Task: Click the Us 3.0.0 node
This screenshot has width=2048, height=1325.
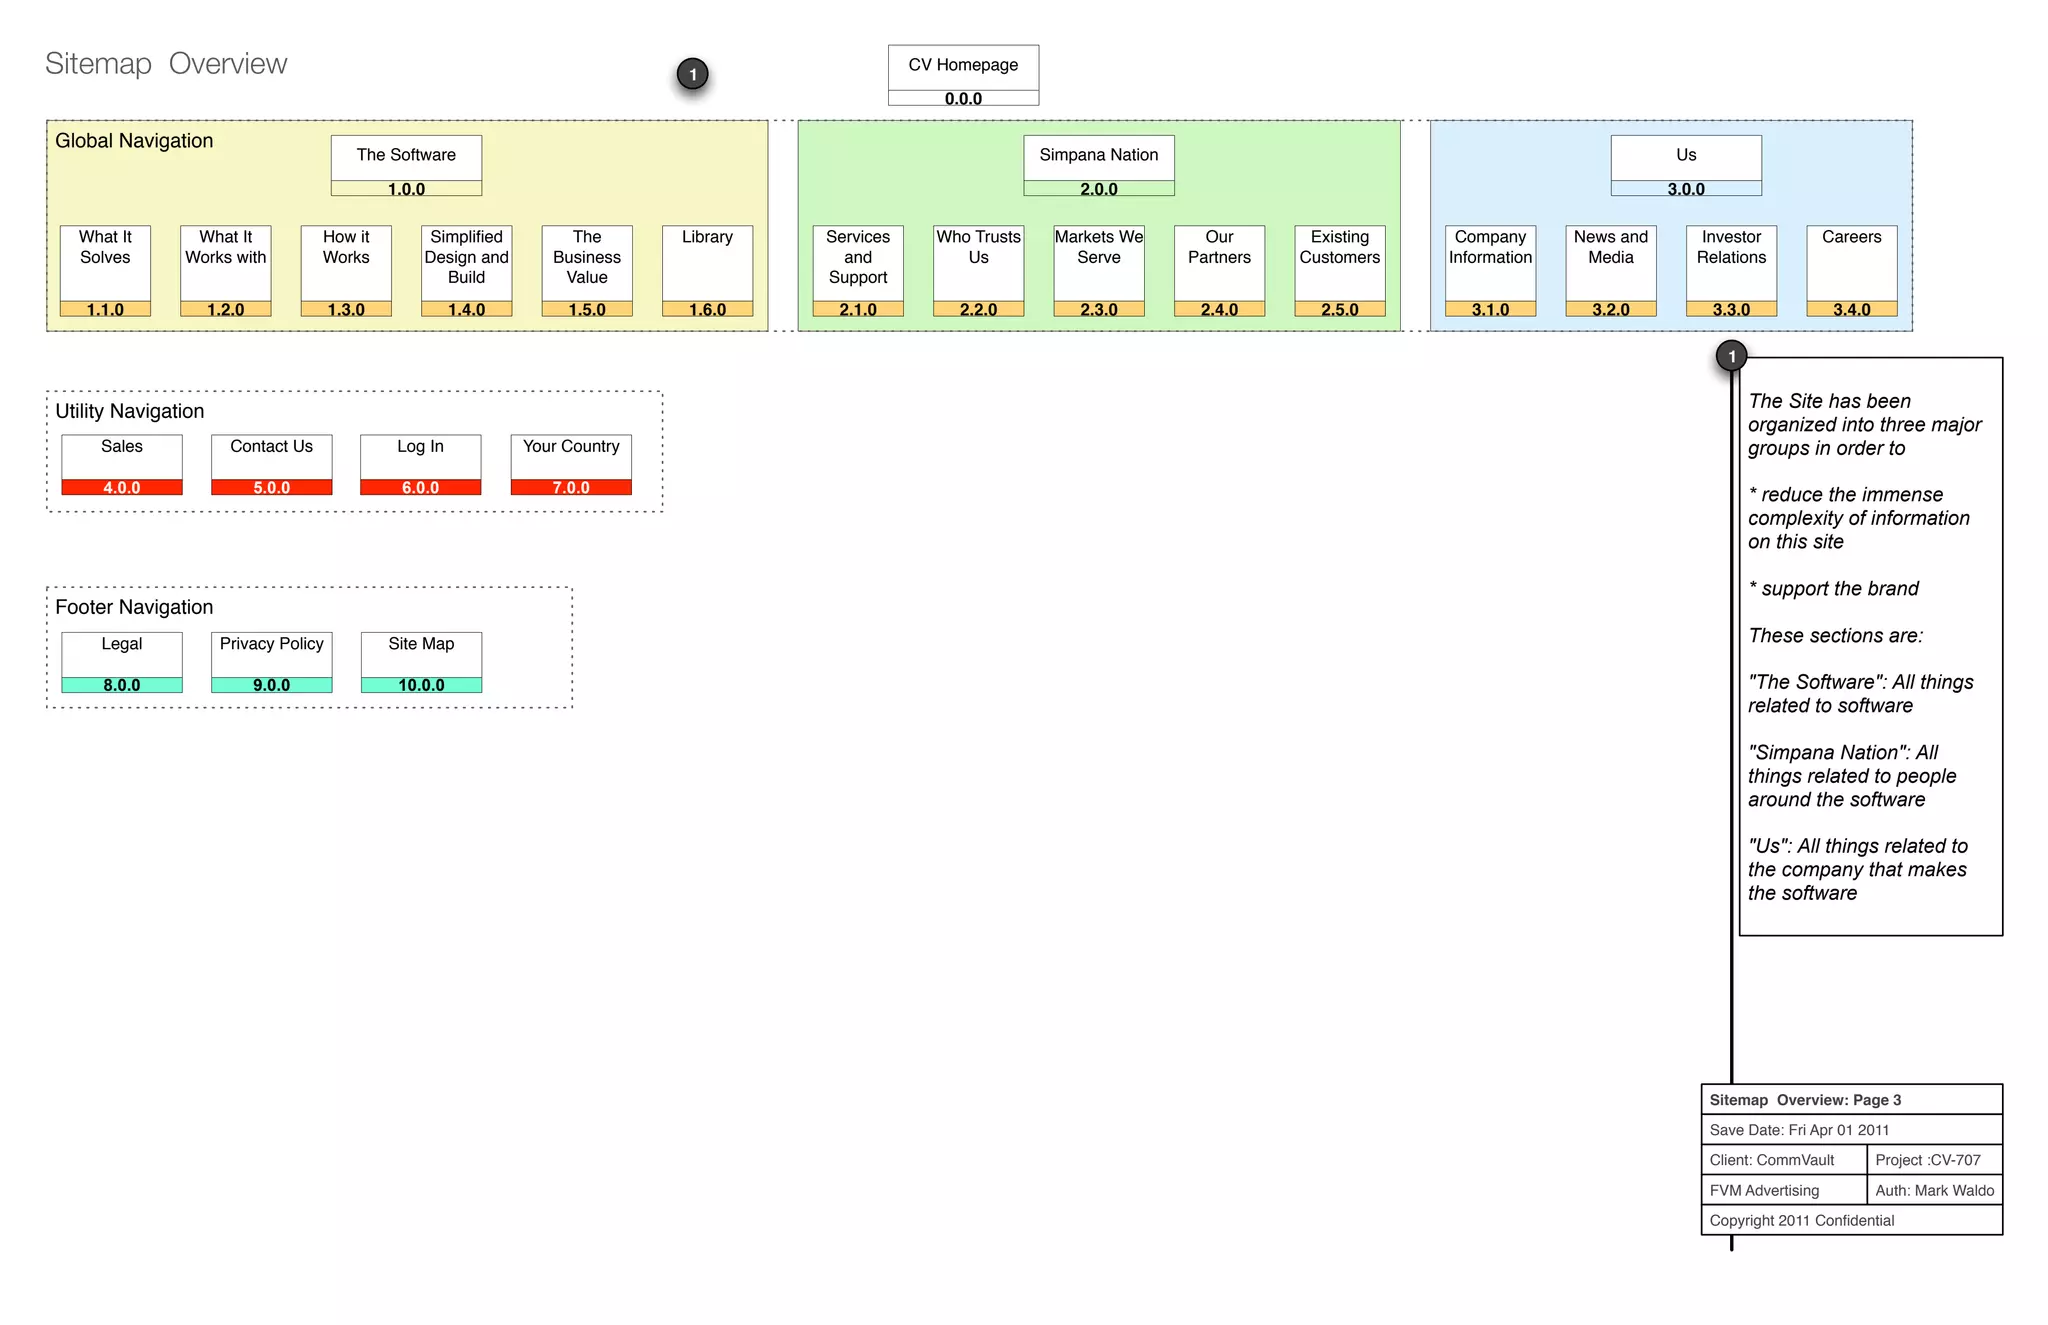Action: click(1686, 165)
